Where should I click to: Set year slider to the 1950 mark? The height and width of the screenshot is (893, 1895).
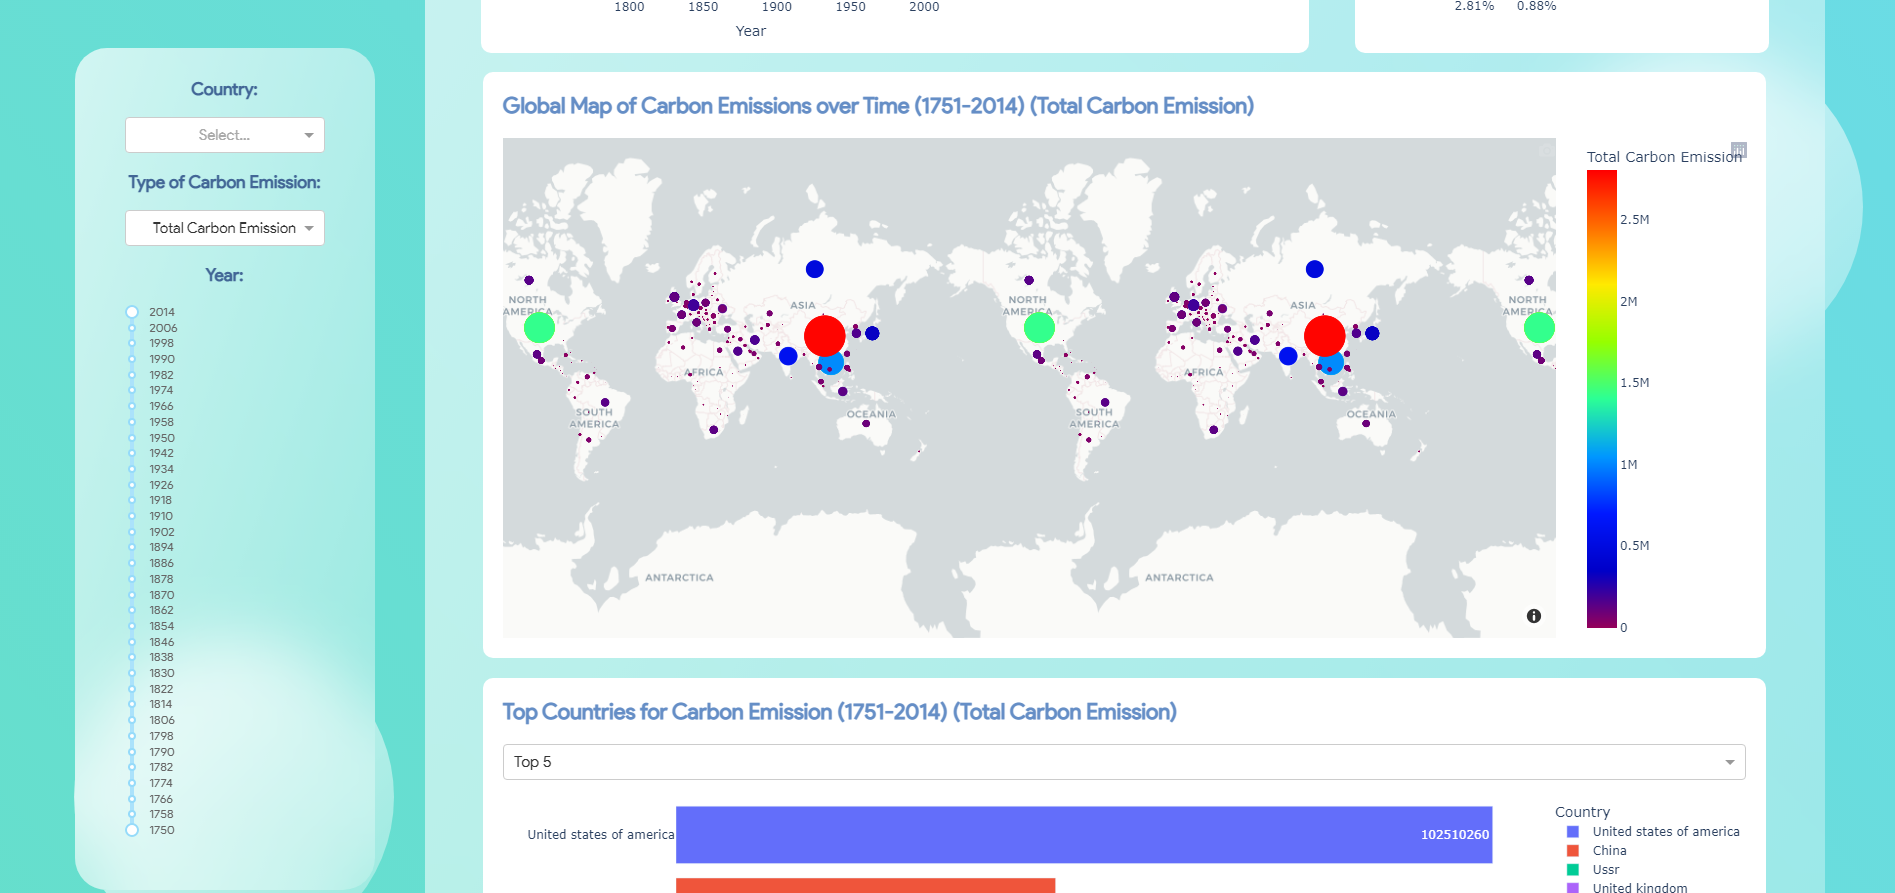click(x=132, y=438)
